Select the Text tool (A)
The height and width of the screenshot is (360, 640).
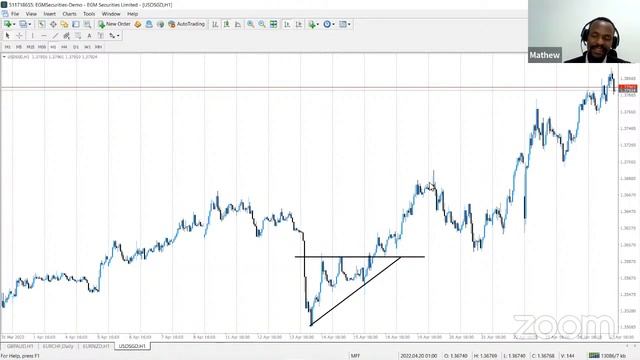(x=89, y=36)
